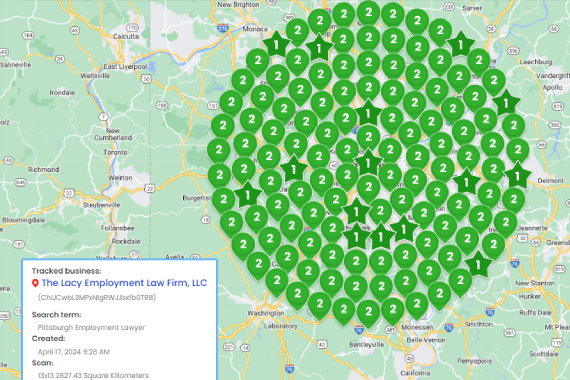
Task: Click the US 40 shield near Bentleyville
Action: [x=321, y=344]
